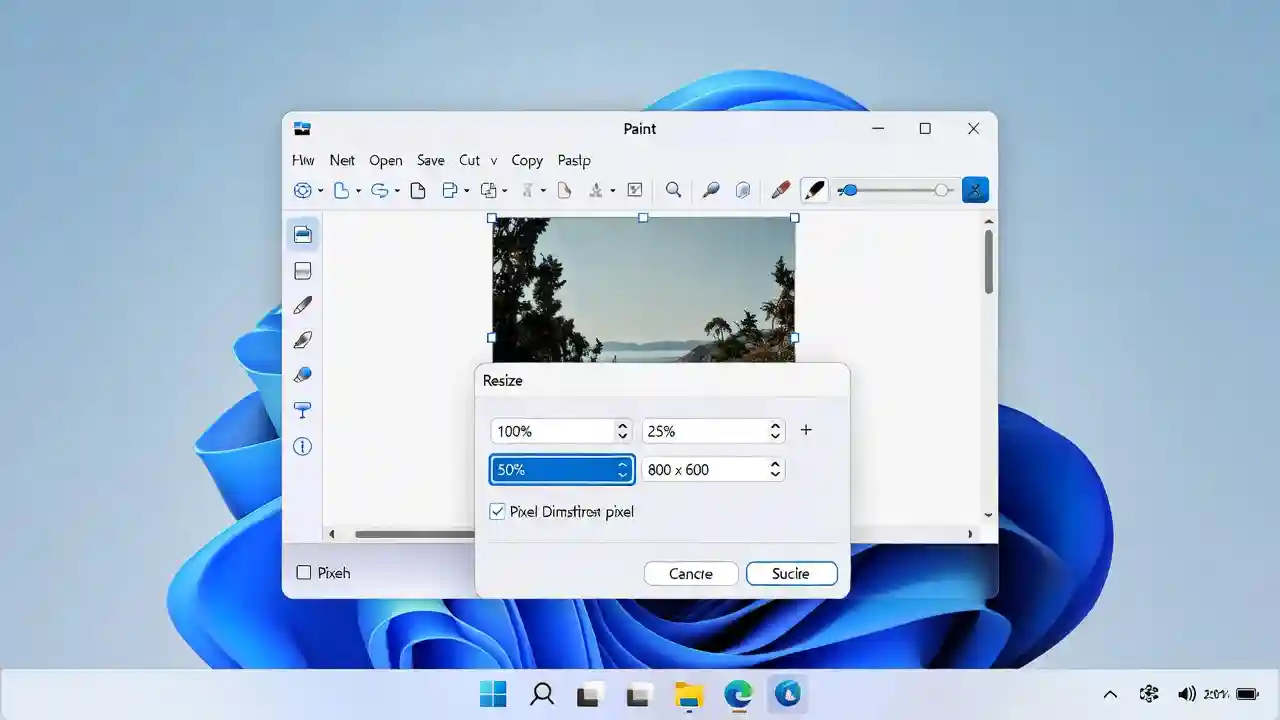
Task: Click the Sucire button
Action: (791, 573)
